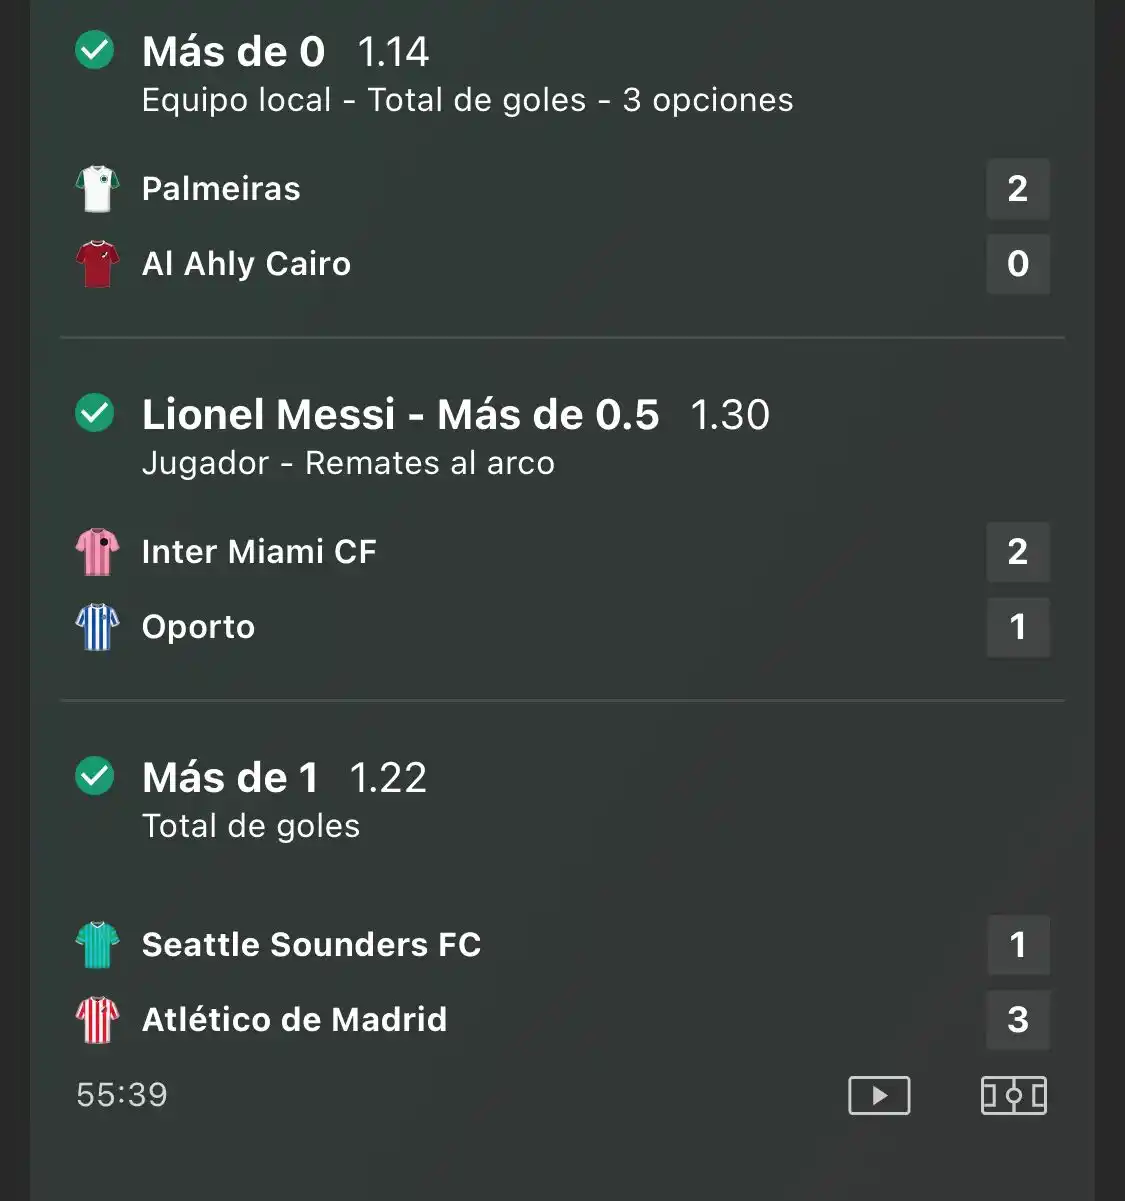Tap the green checkmark beside Más de 1
This screenshot has height=1201, width=1125.
pyautogui.click(x=95, y=776)
